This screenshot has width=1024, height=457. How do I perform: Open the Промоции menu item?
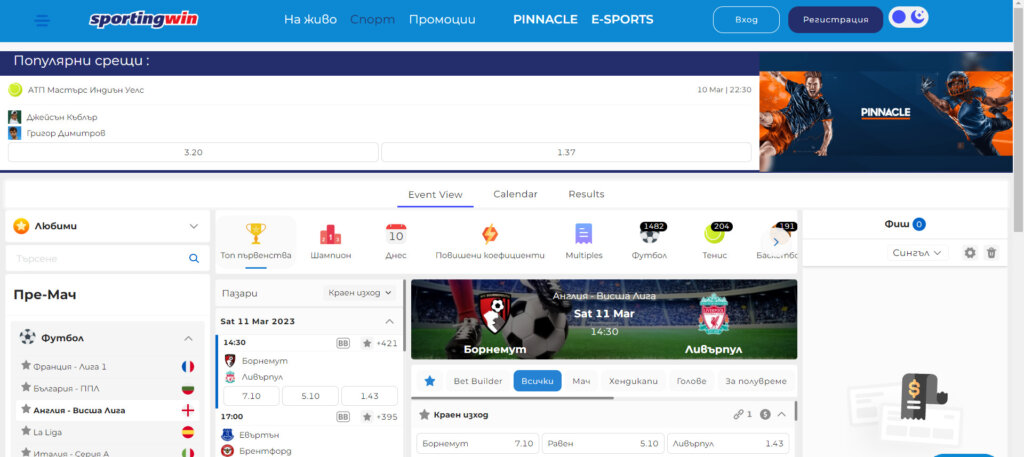click(442, 20)
